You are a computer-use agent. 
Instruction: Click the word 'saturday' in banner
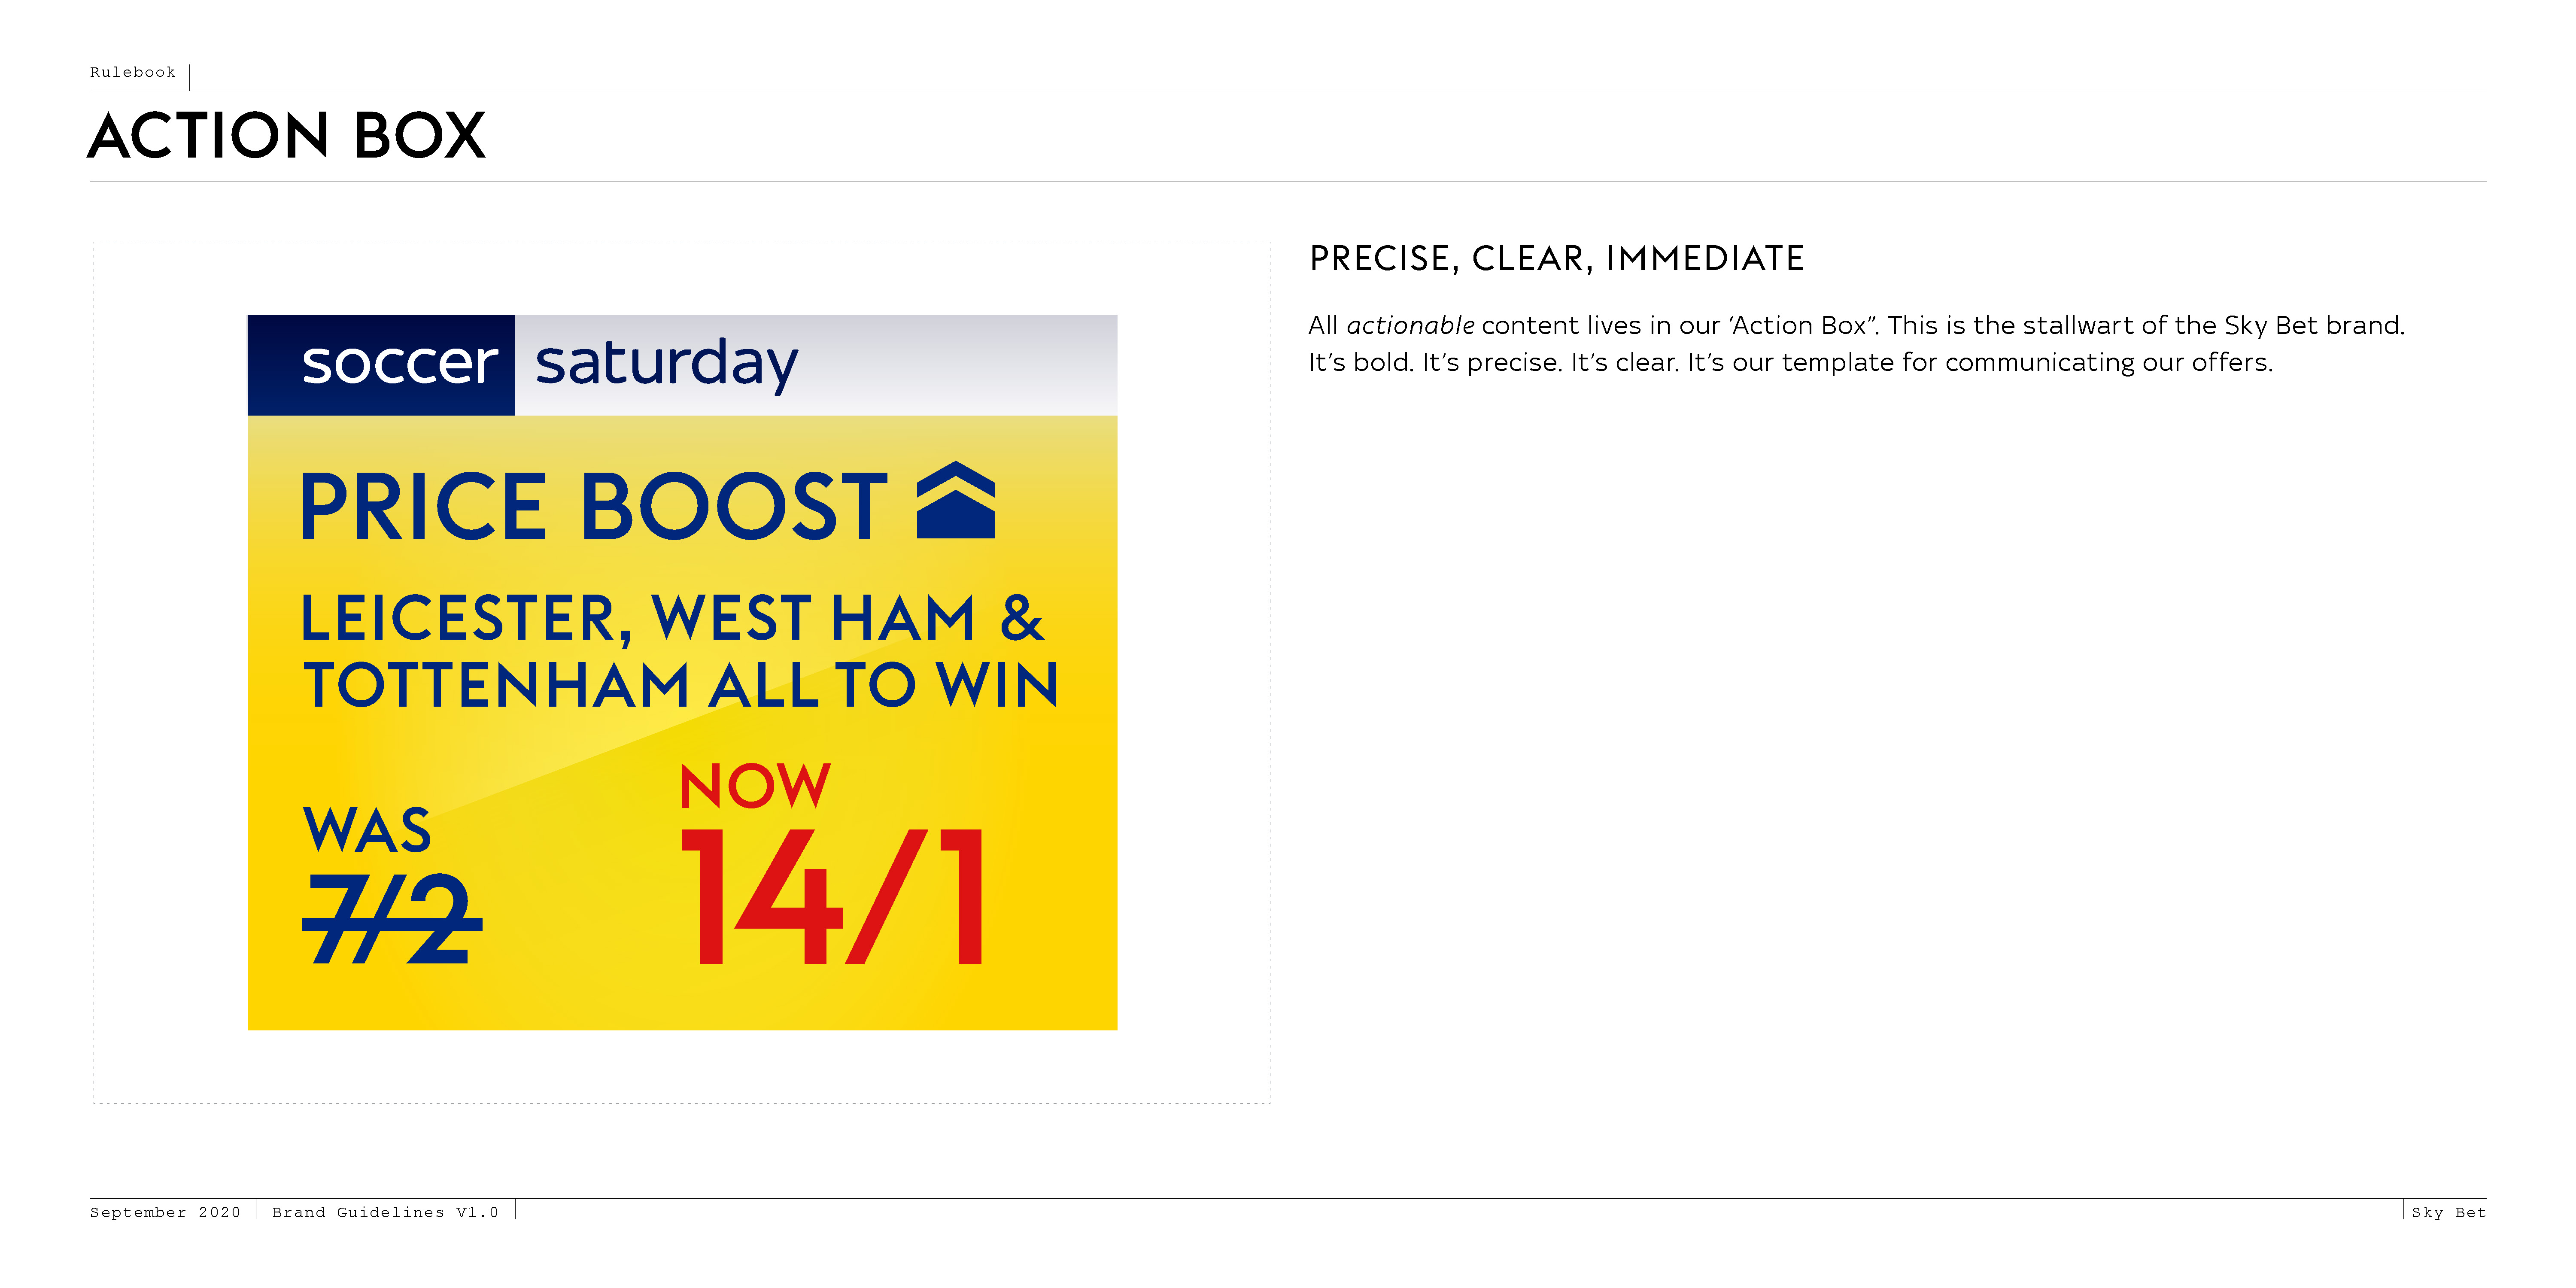coord(666,364)
